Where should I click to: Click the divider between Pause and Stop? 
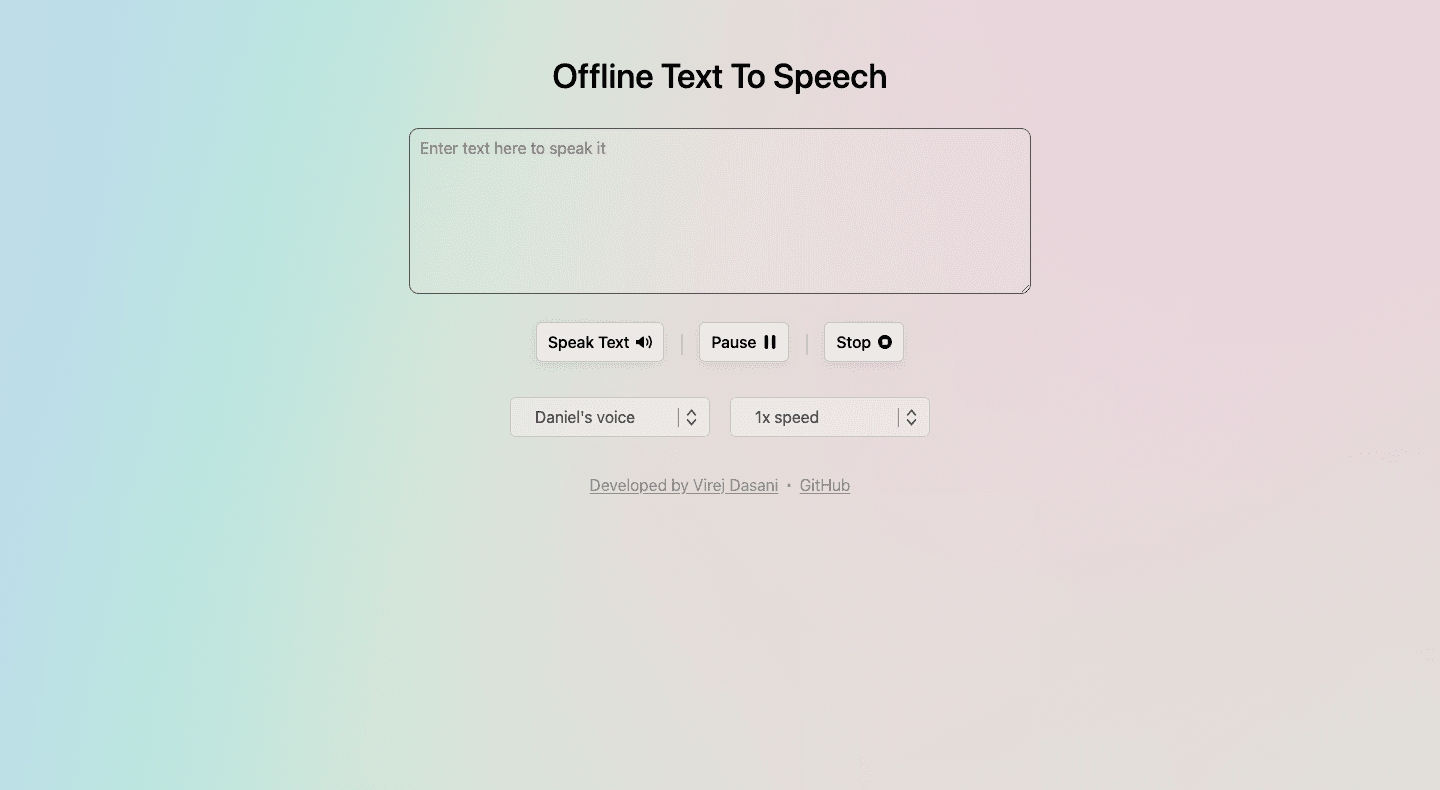click(x=807, y=344)
